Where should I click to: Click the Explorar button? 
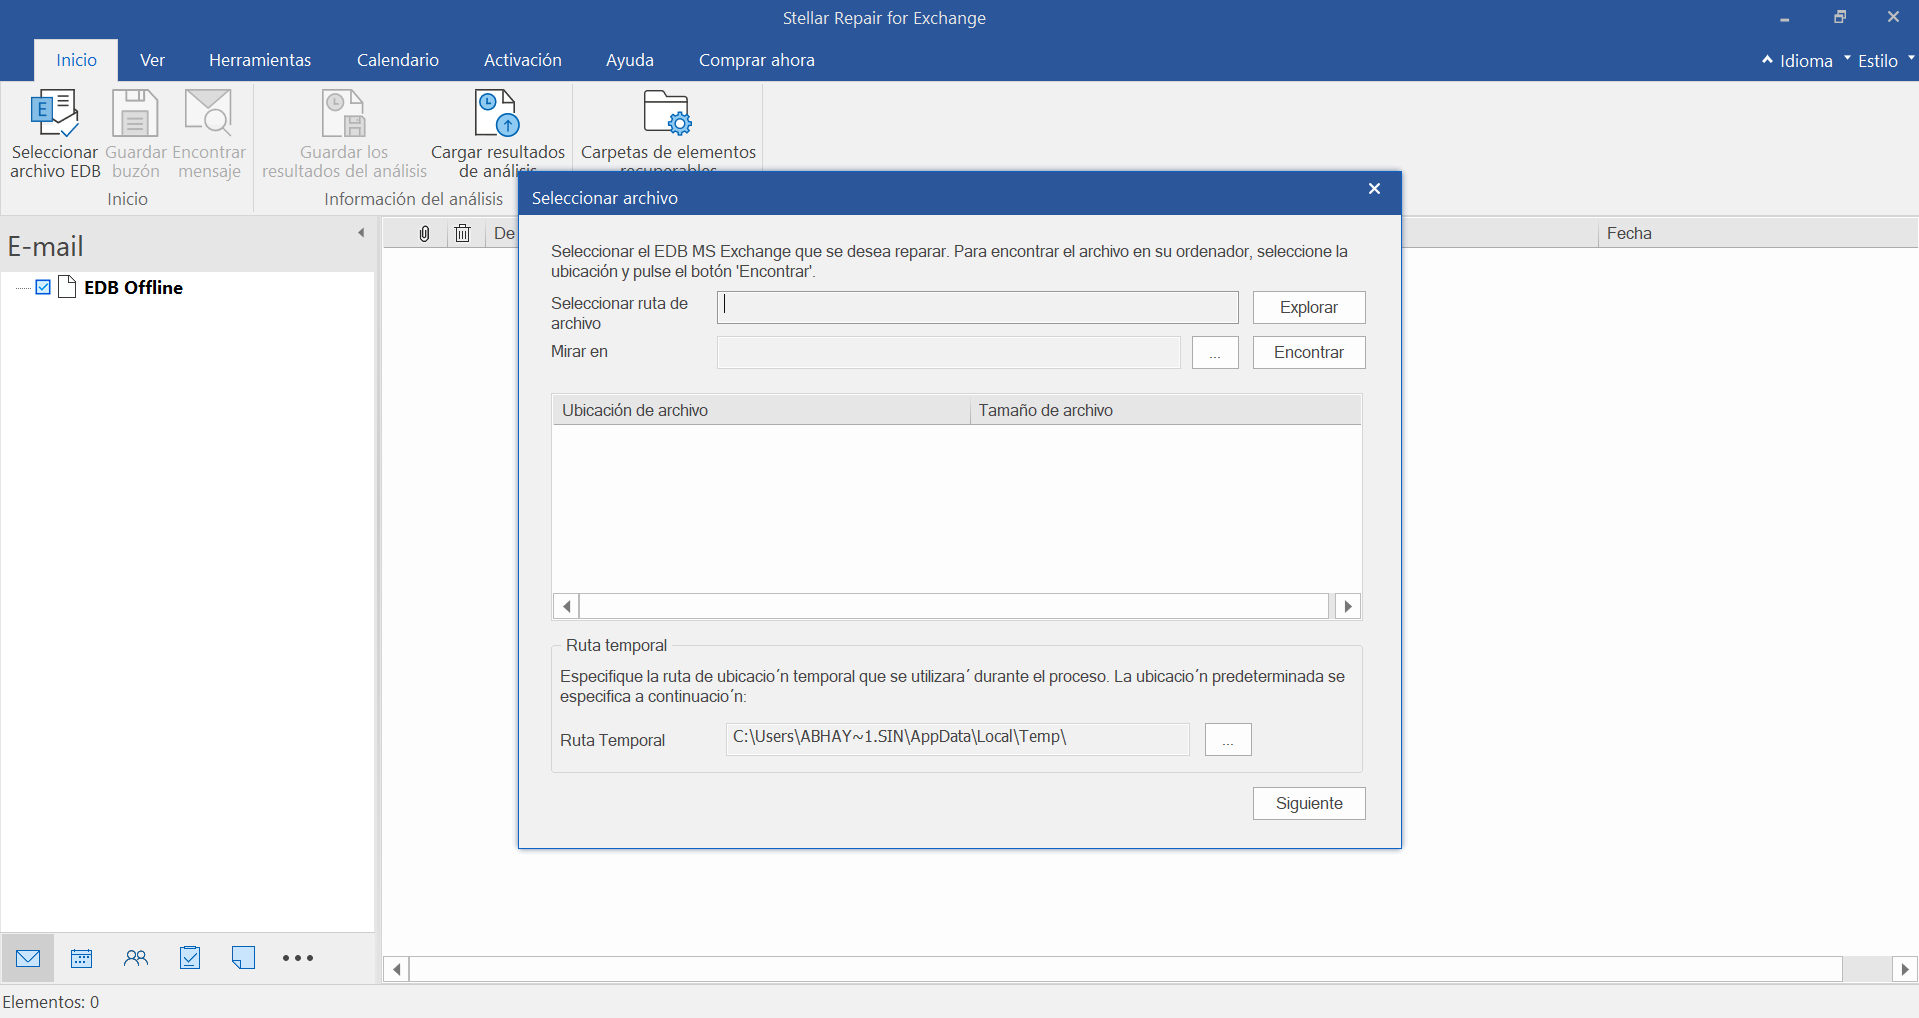(x=1308, y=307)
